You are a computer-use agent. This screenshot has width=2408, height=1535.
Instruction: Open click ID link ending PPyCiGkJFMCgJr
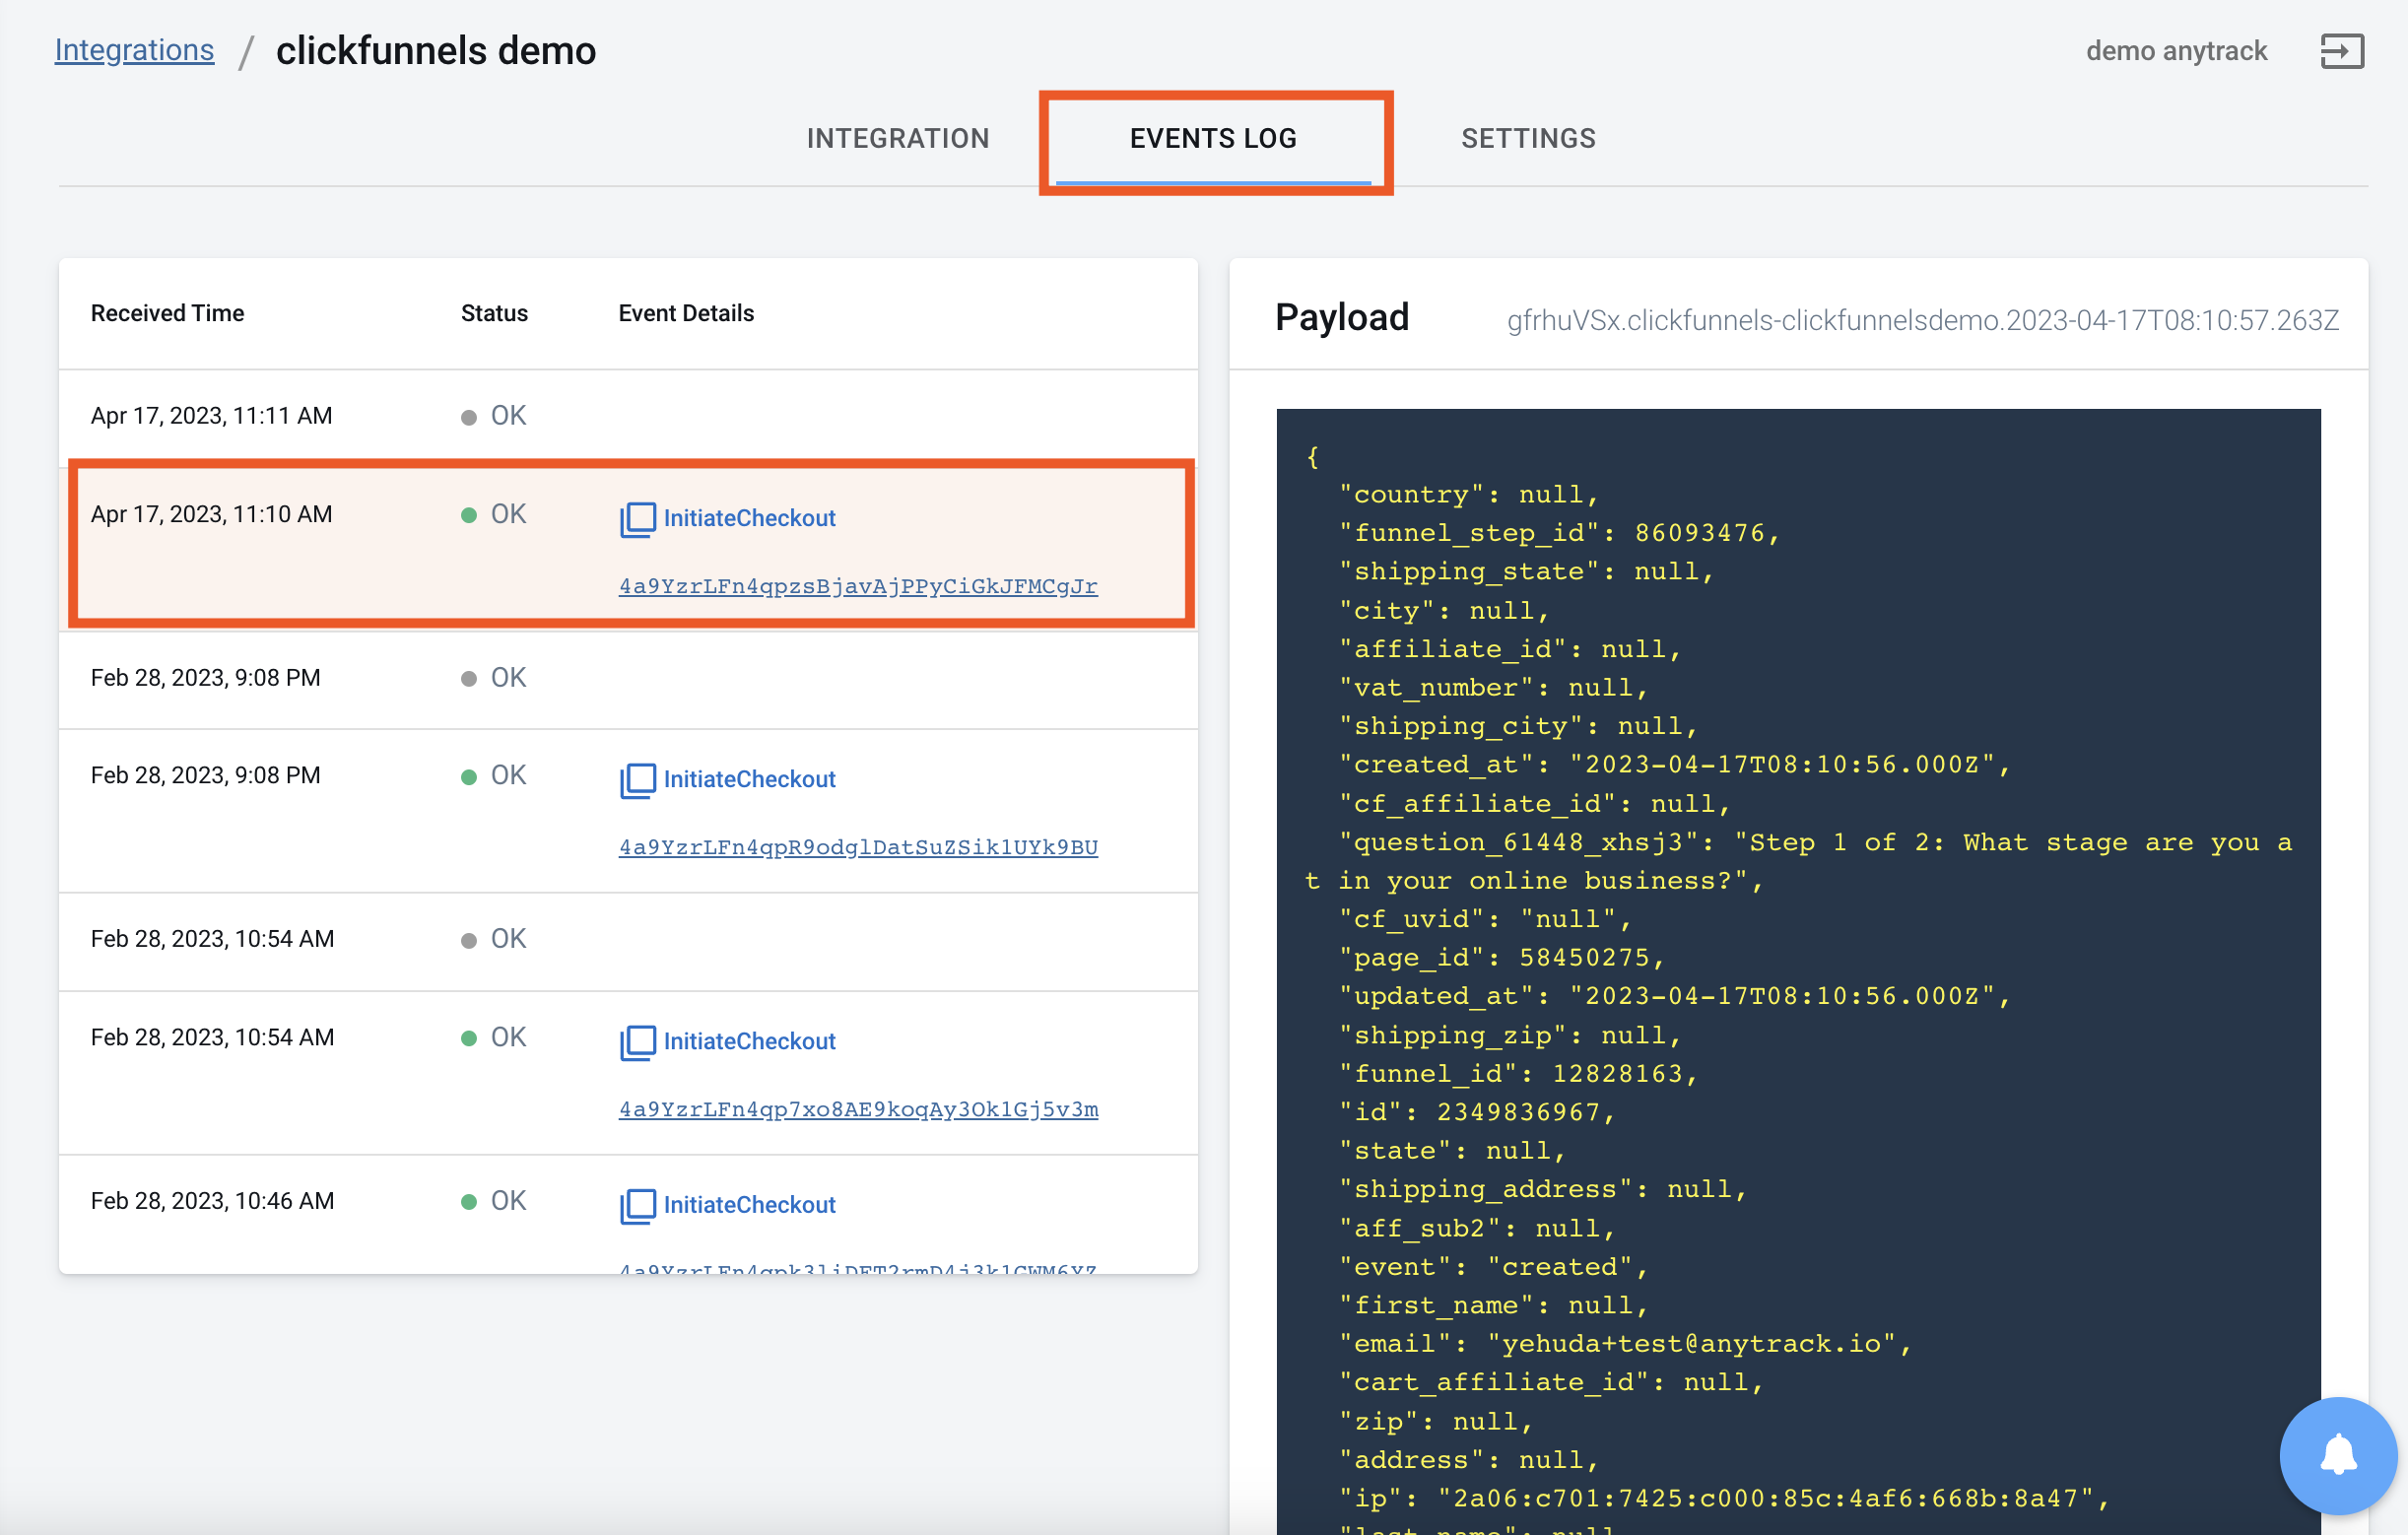click(857, 586)
